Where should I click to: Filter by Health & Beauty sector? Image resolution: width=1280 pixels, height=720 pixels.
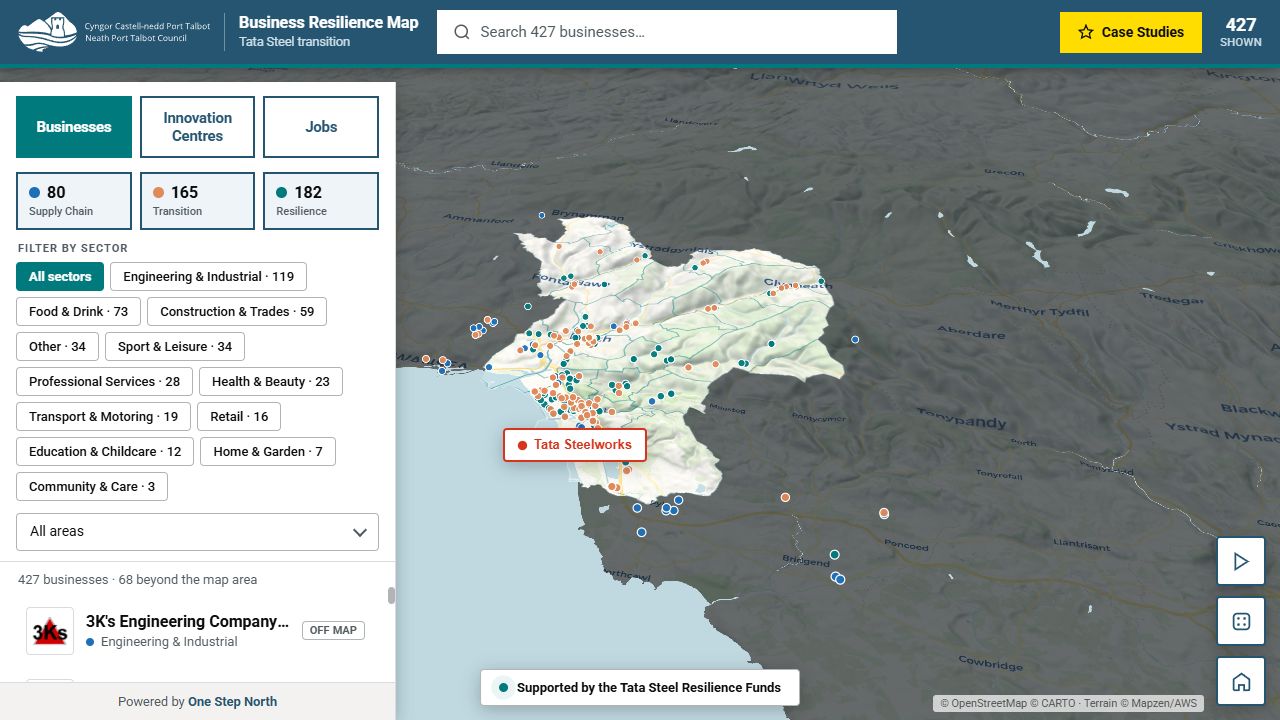(x=271, y=382)
